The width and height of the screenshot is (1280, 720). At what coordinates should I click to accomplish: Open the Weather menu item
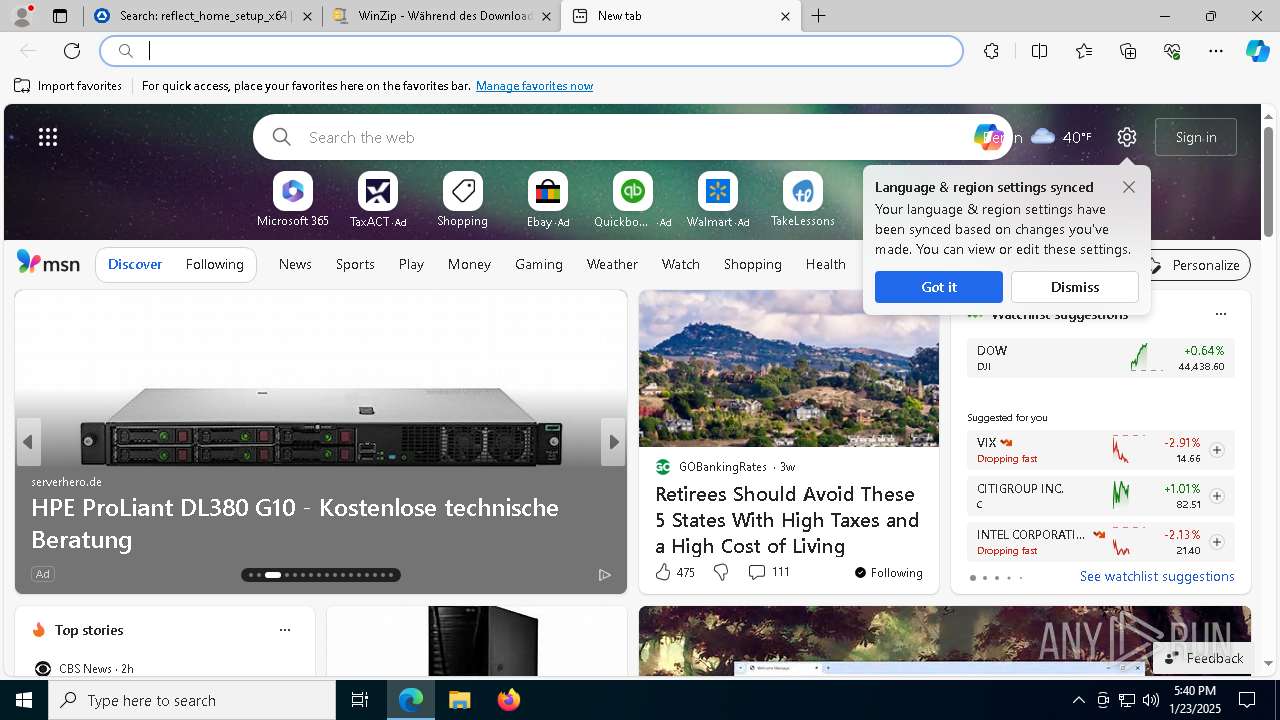click(612, 264)
